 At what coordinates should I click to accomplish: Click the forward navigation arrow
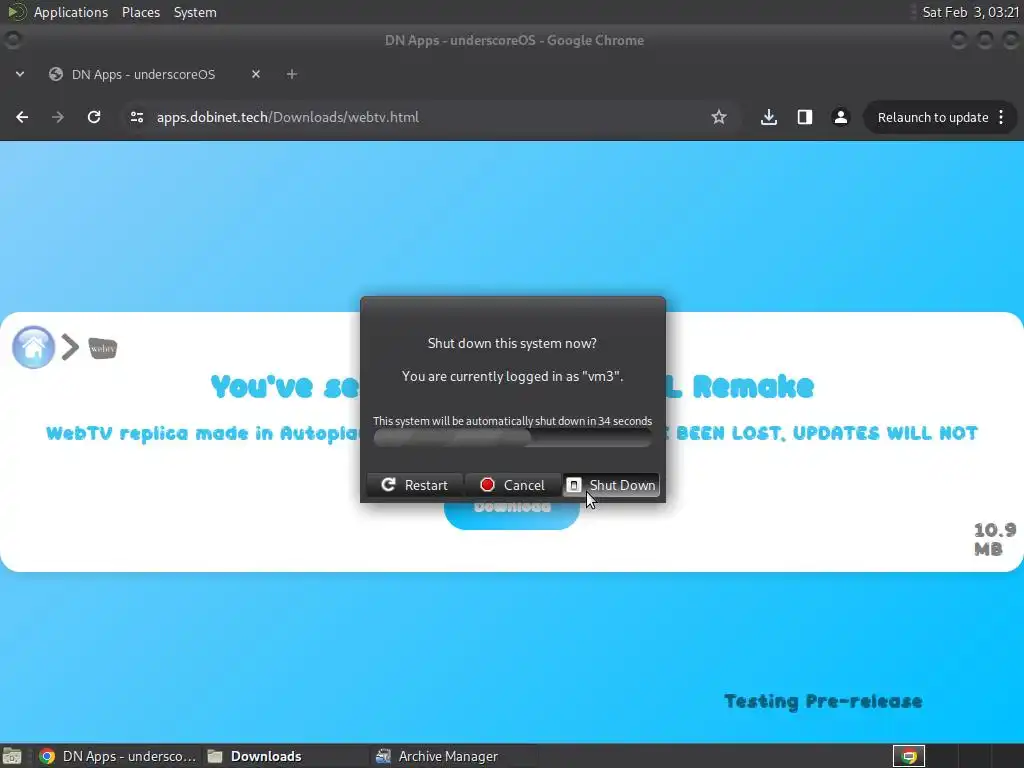click(58, 118)
